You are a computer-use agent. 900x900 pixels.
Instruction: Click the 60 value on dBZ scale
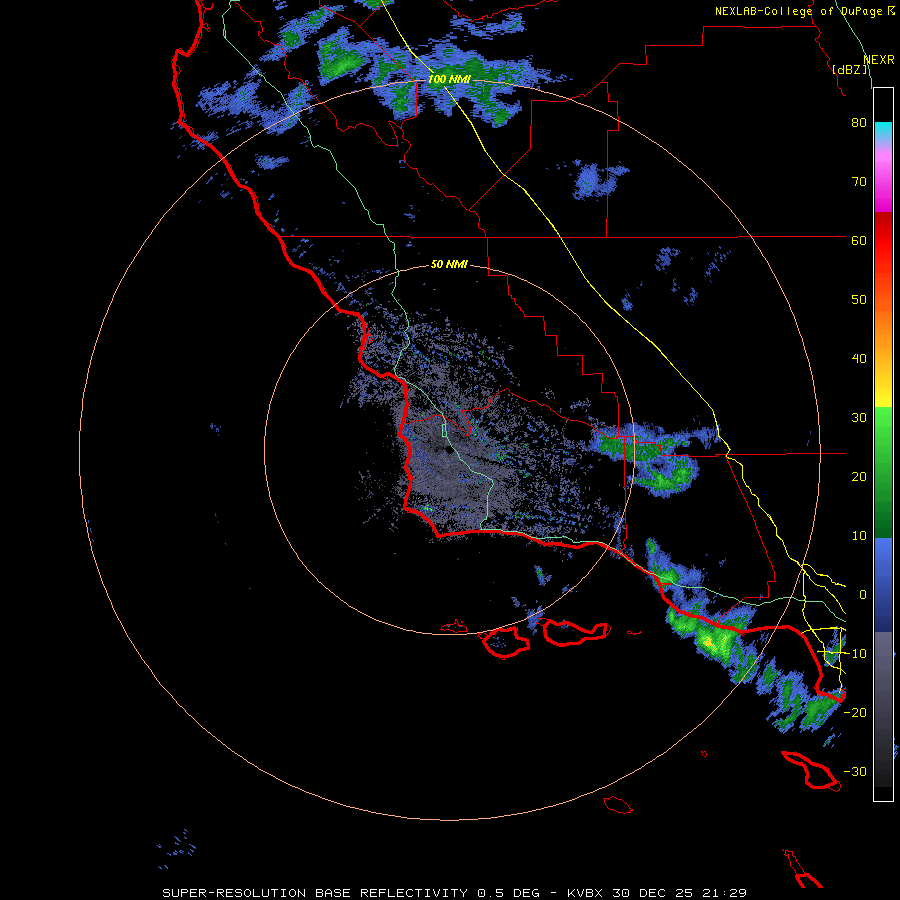[x=859, y=240]
